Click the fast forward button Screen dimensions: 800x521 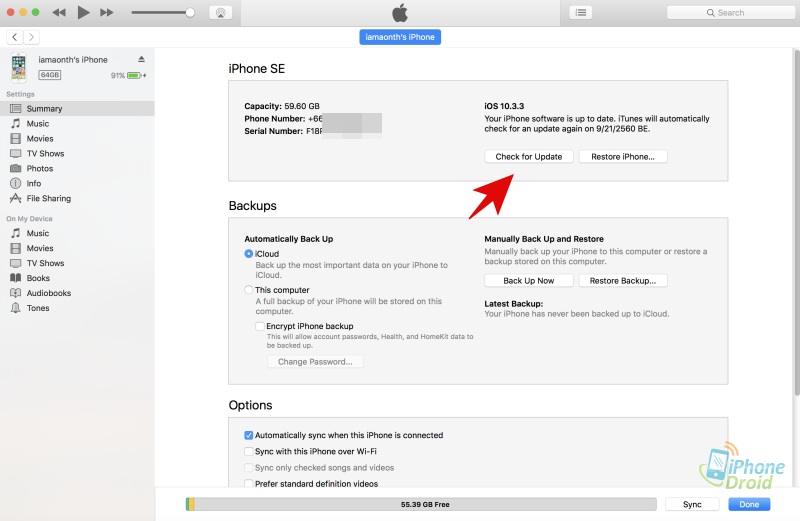(x=109, y=13)
